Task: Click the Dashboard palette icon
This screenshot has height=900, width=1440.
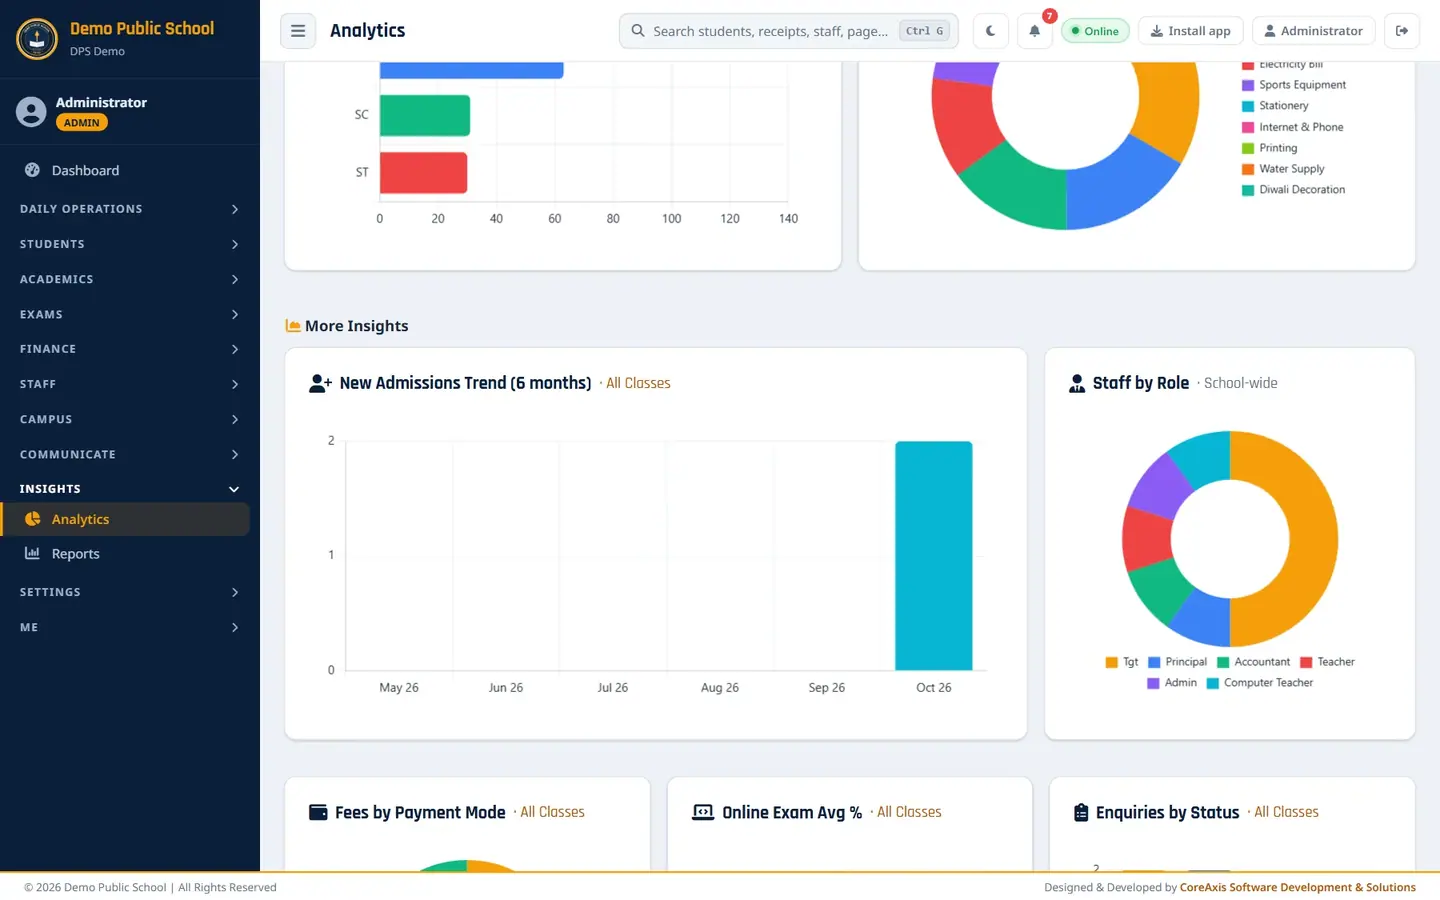Action: [32, 170]
